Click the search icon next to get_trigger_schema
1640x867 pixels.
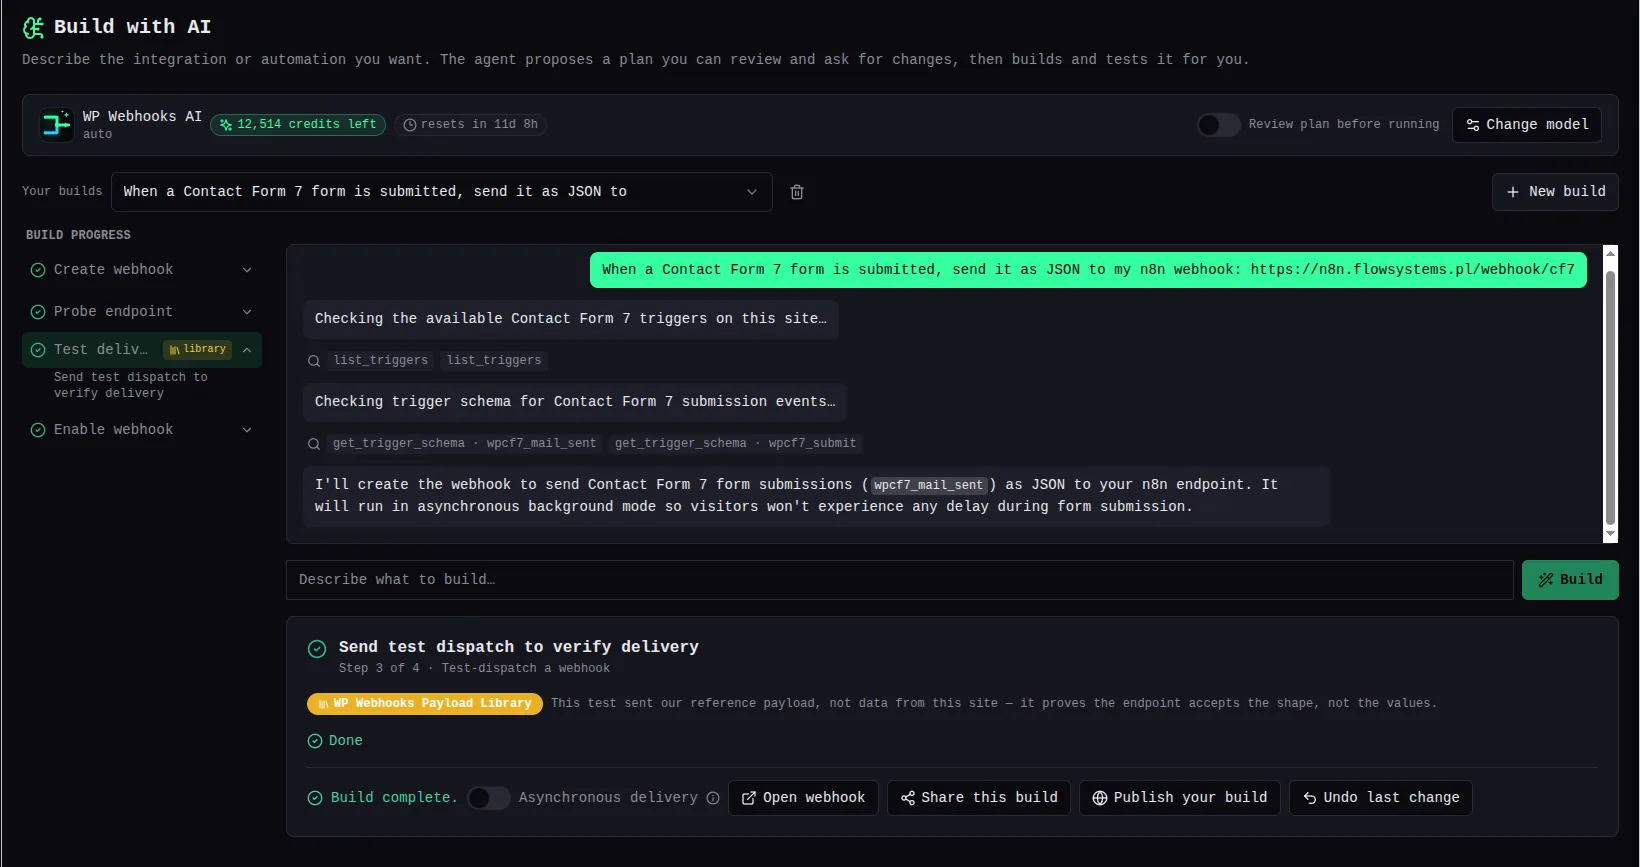coord(314,444)
